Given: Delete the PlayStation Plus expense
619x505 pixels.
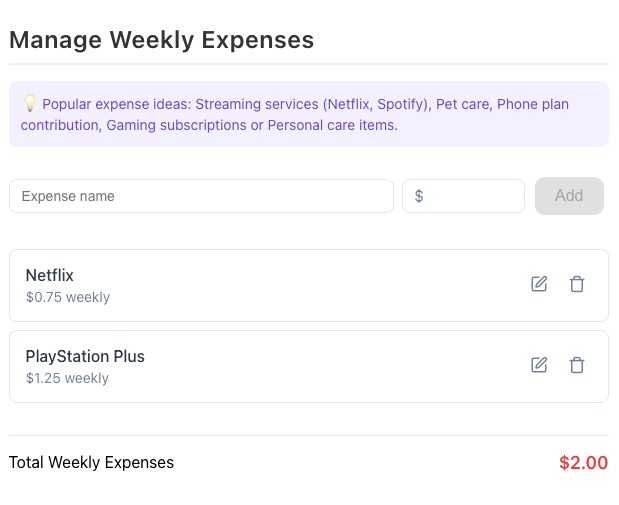Looking at the screenshot, I should (x=577, y=365).
